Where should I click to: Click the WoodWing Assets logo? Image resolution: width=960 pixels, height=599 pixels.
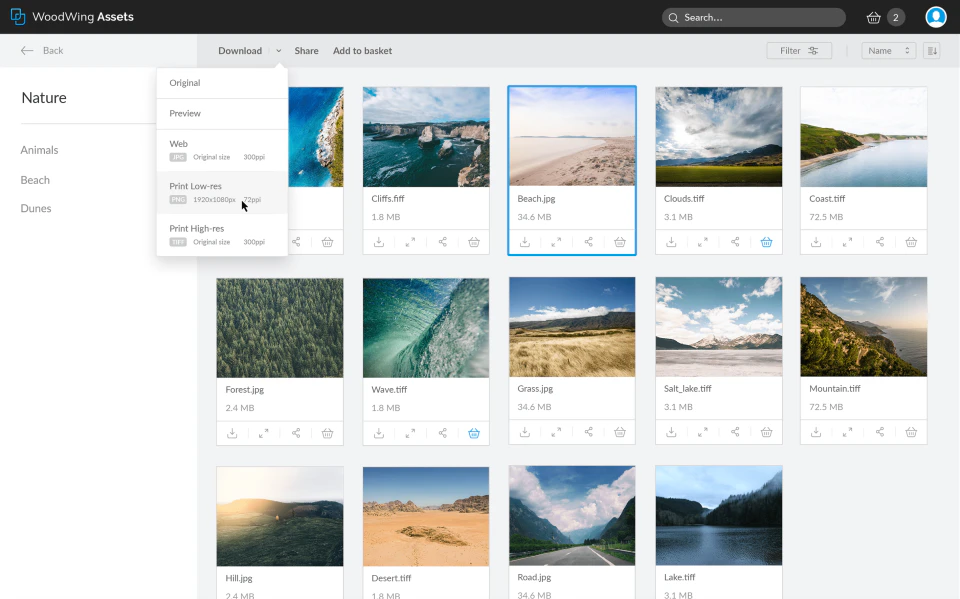click(72, 17)
